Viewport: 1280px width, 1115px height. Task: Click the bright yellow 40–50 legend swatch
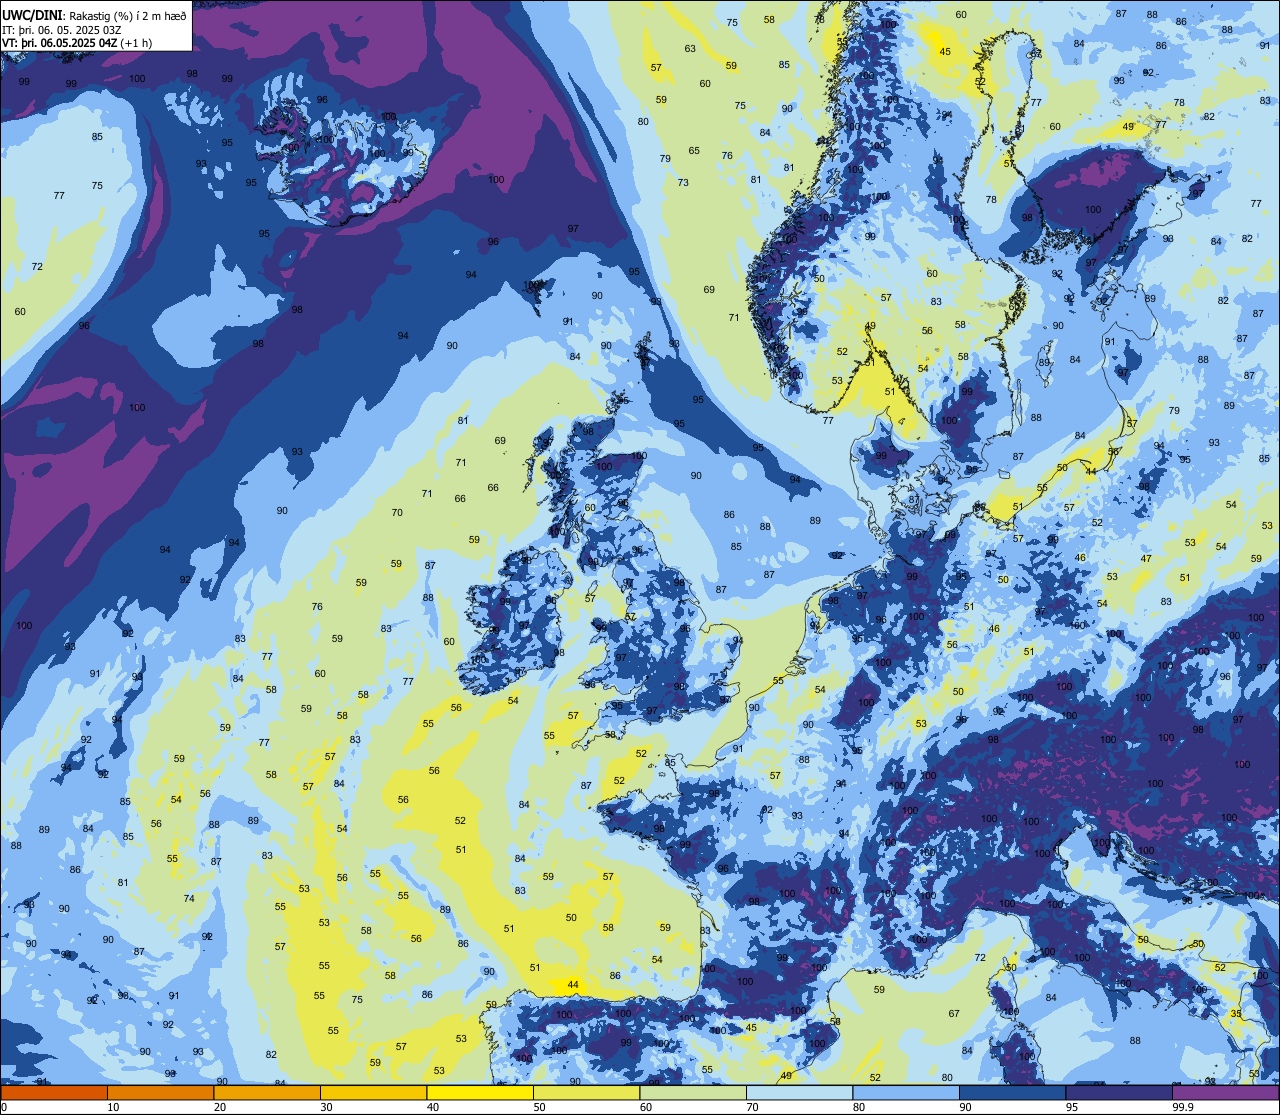(480, 1093)
